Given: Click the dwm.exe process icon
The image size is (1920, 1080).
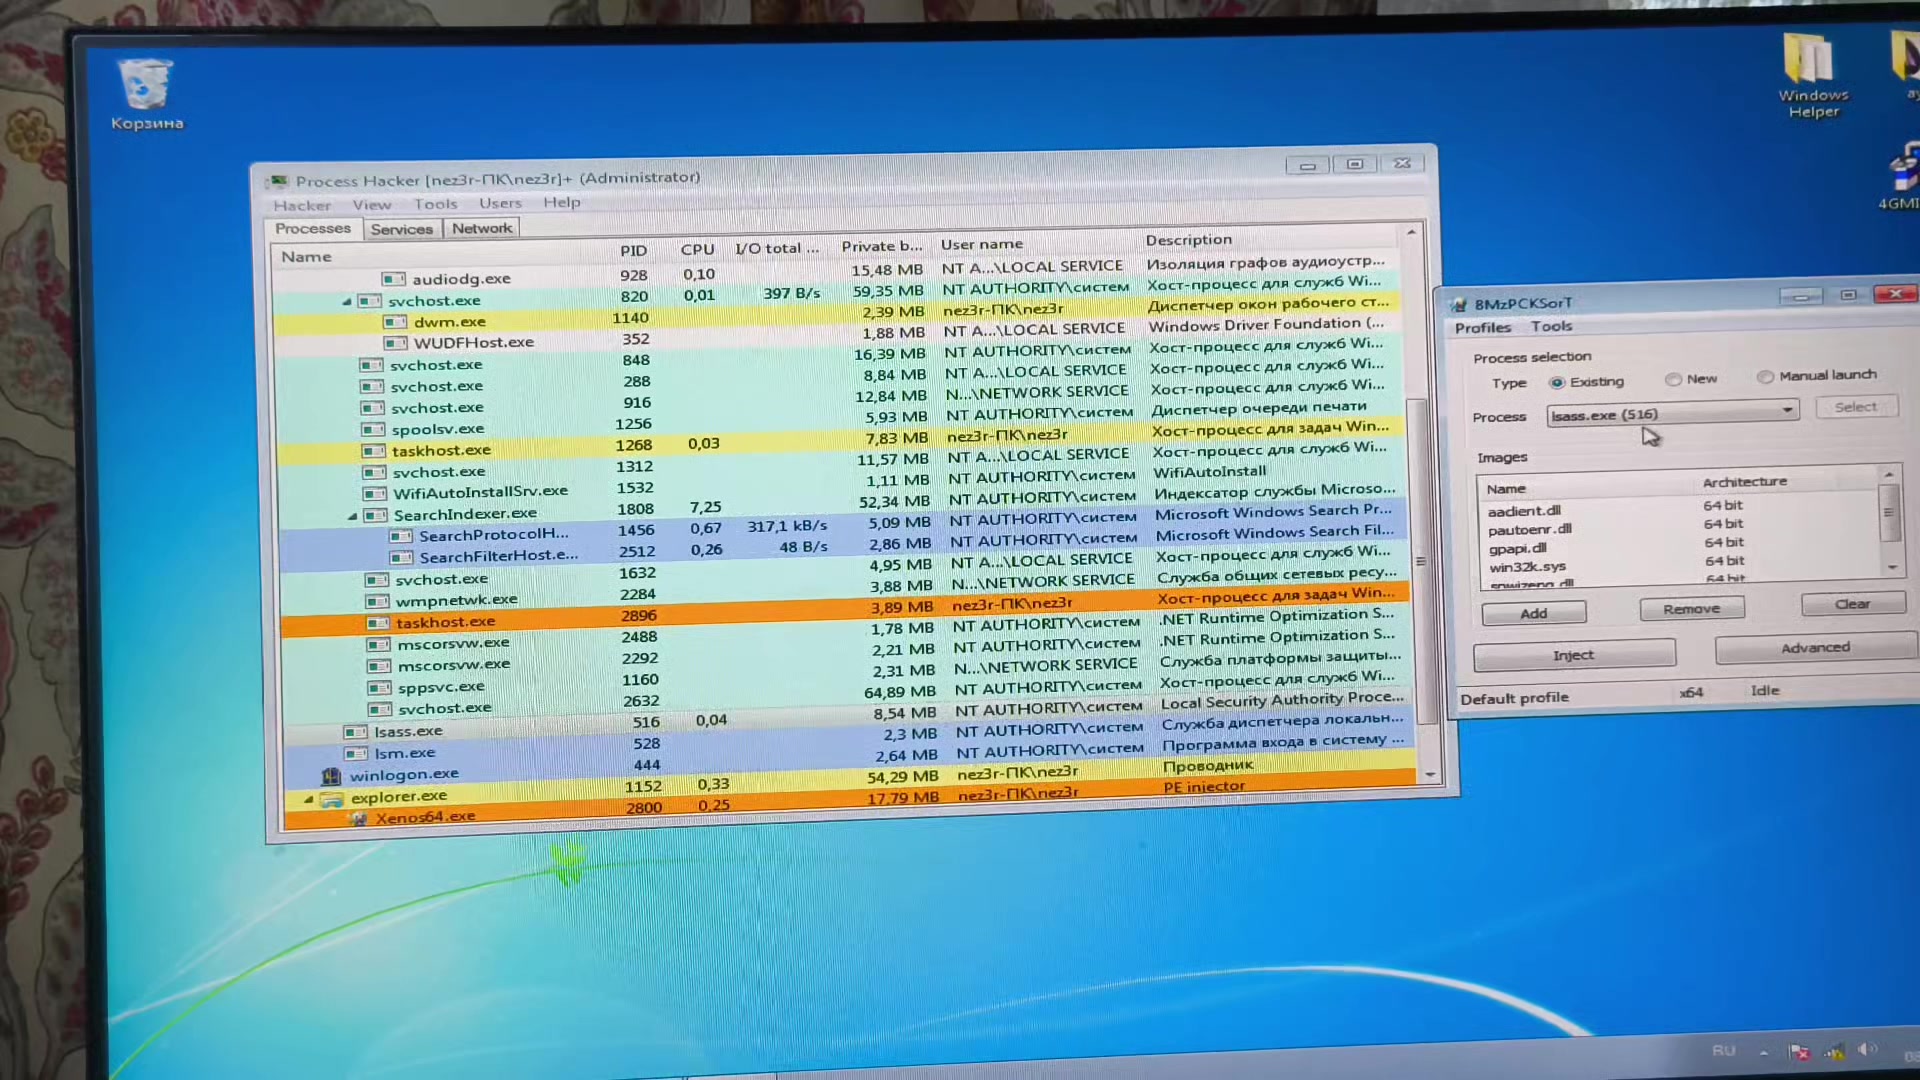Looking at the screenshot, I should [395, 322].
